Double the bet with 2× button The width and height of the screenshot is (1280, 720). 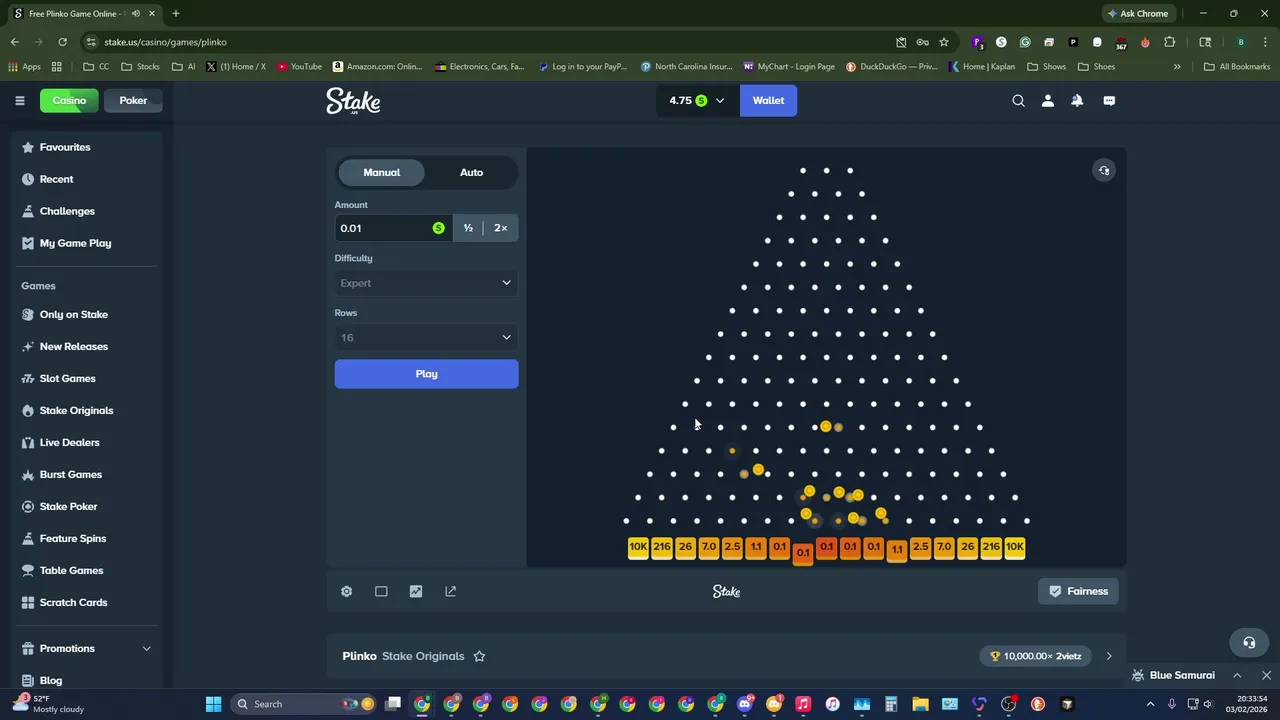point(500,228)
